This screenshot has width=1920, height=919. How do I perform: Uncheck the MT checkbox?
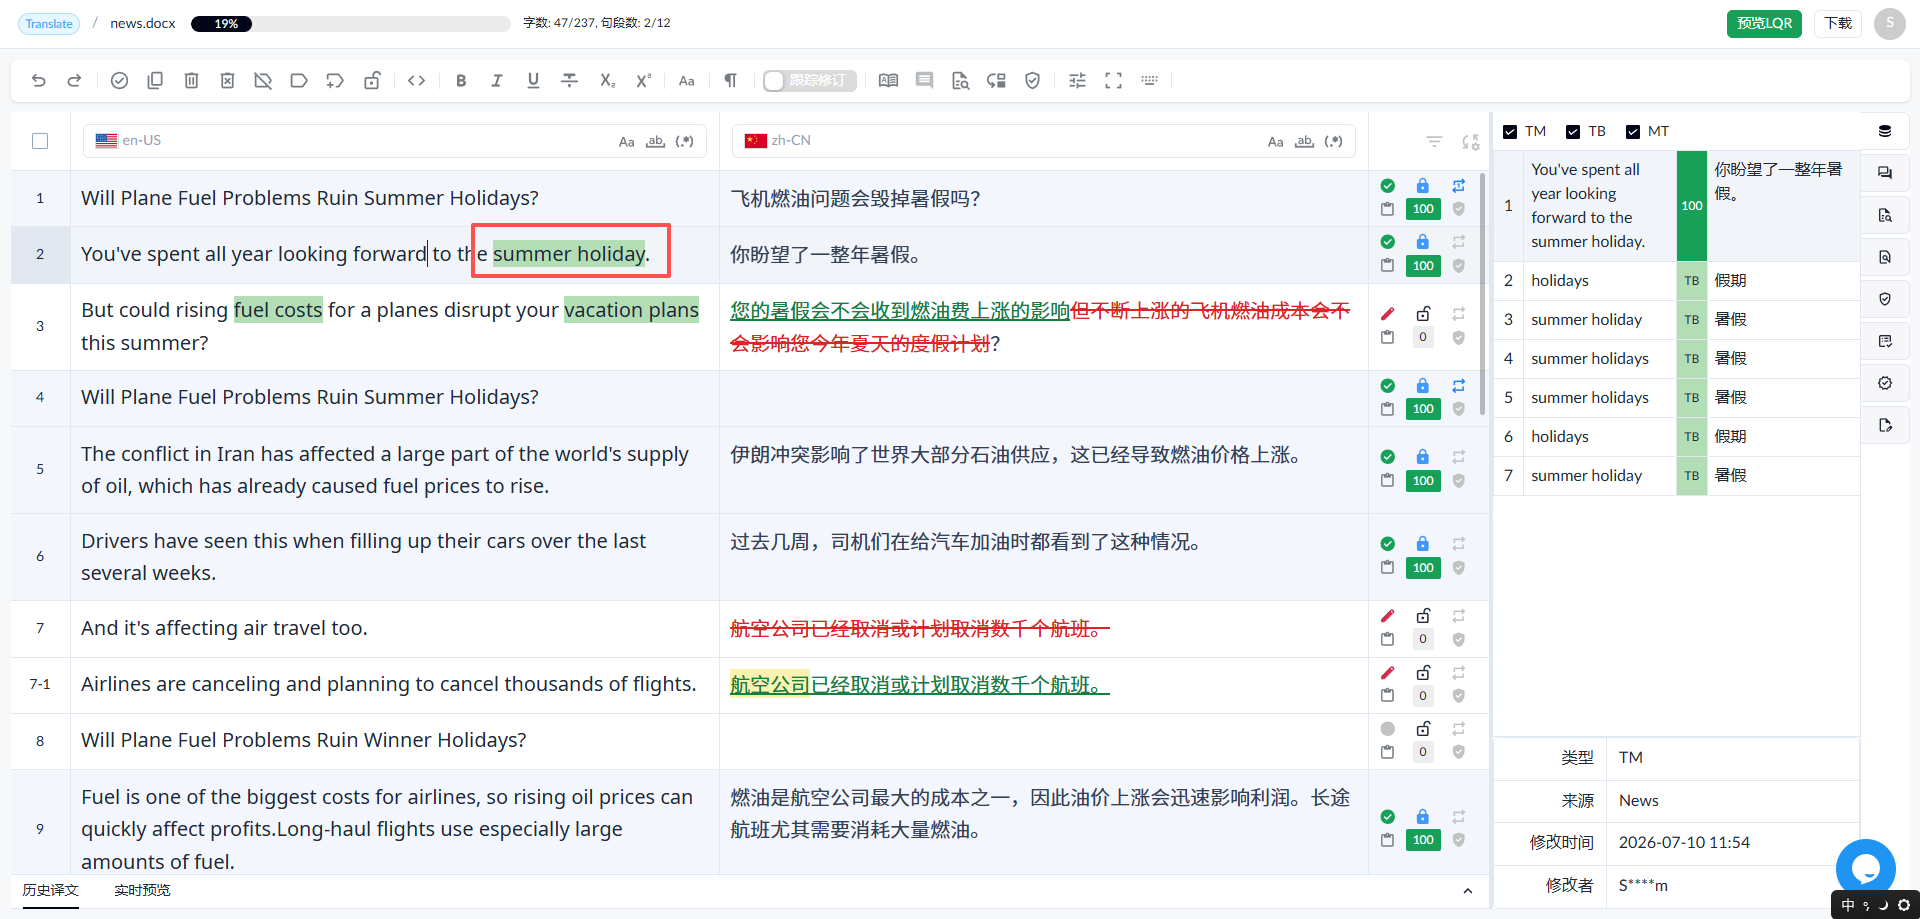tap(1633, 132)
